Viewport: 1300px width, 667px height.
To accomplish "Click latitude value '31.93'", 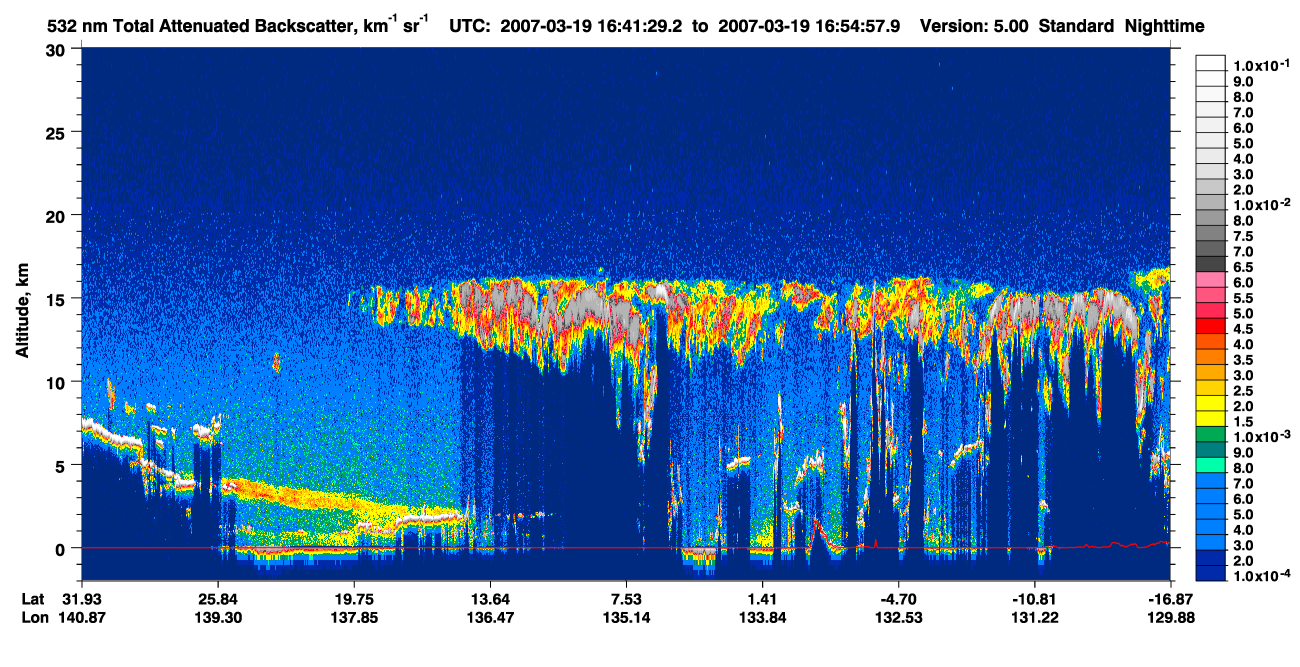I will tap(81, 599).
